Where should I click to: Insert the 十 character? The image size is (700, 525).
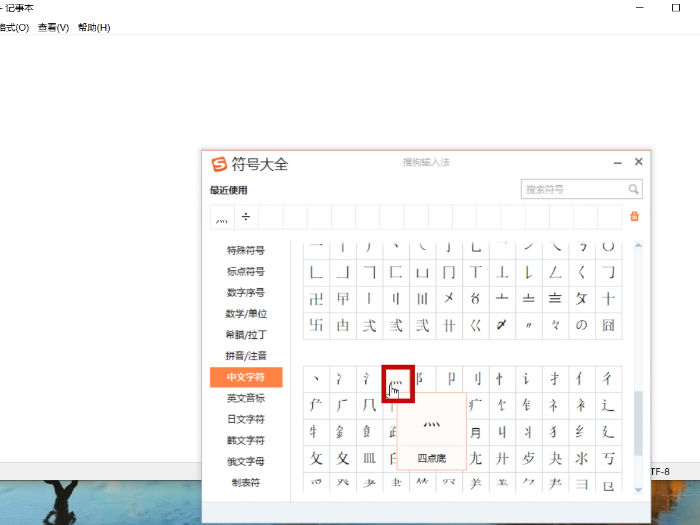tap(608, 299)
